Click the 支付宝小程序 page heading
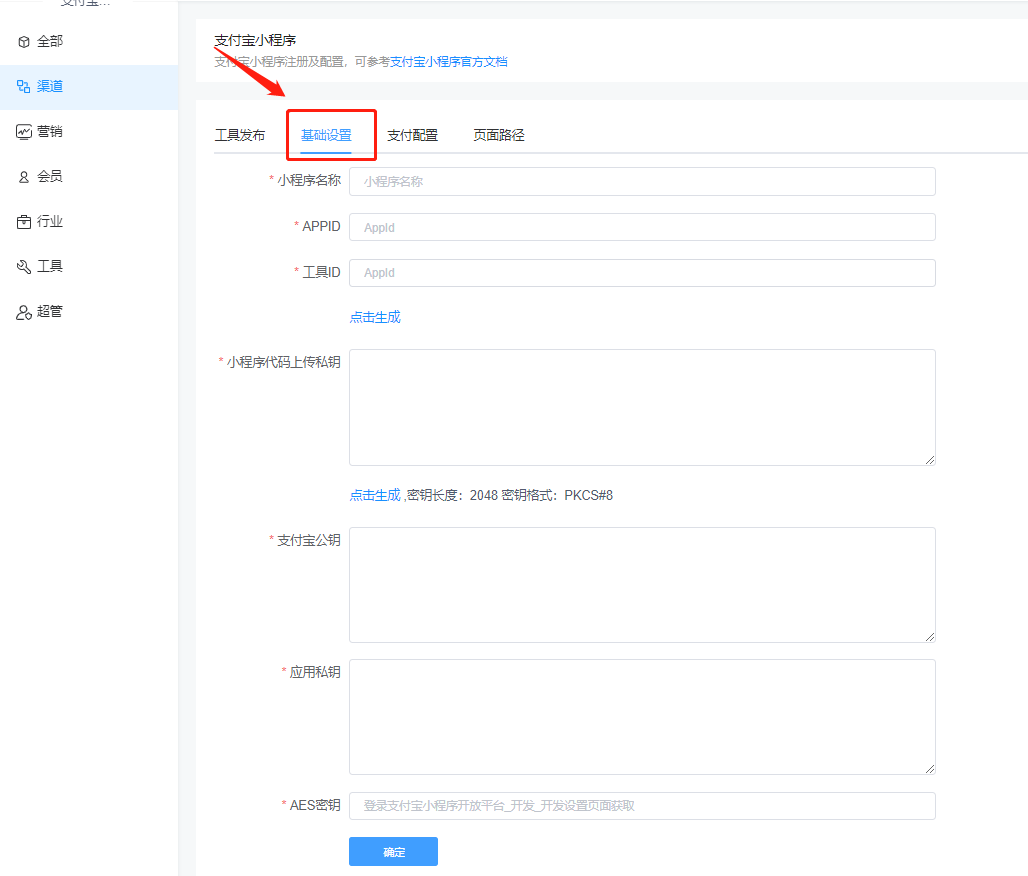The image size is (1028, 876). (x=255, y=40)
